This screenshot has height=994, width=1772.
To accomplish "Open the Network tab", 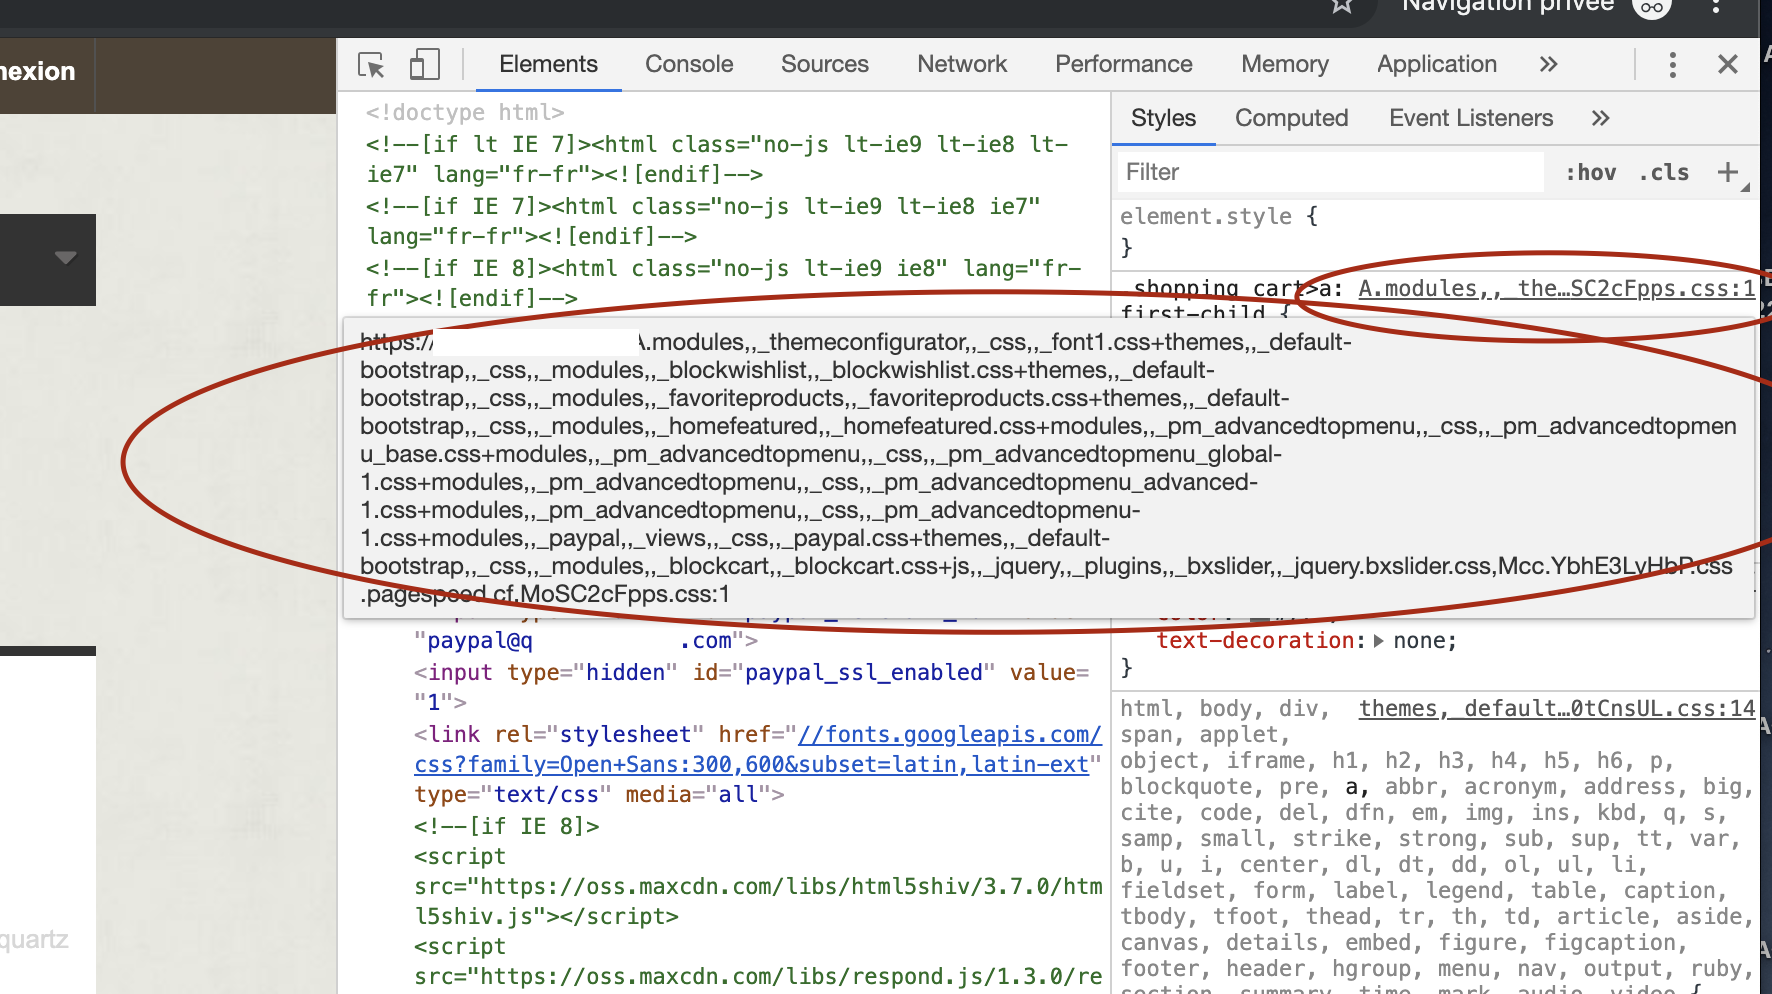I will coord(962,64).
